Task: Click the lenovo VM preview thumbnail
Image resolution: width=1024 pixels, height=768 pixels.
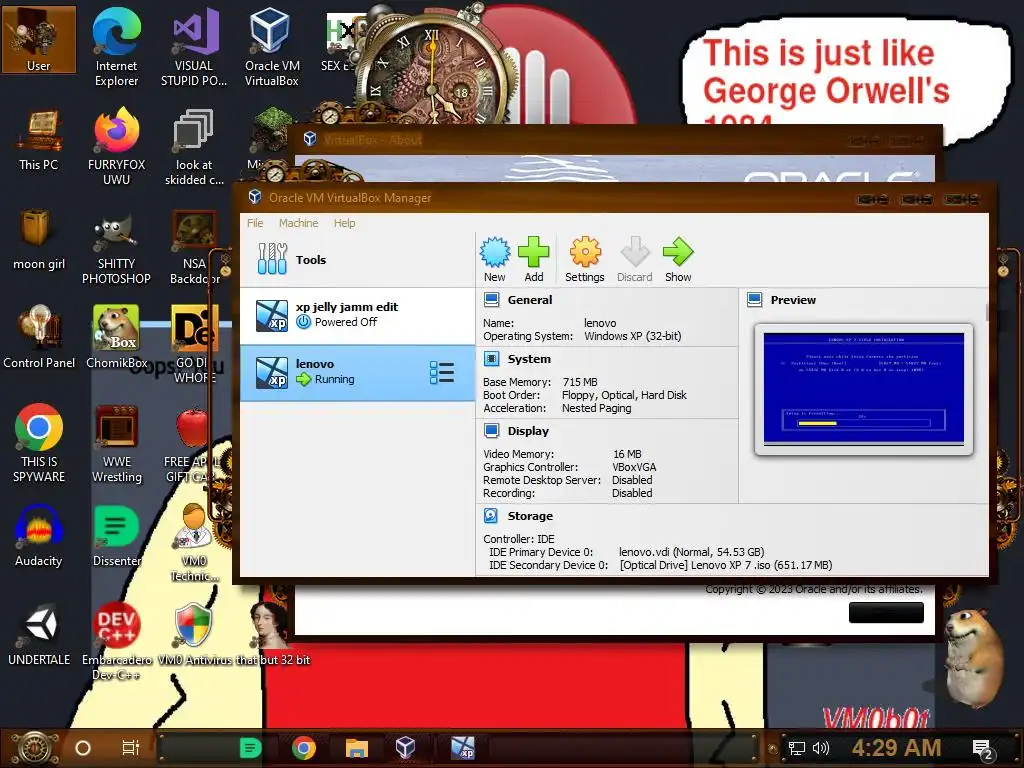Action: pyautogui.click(x=863, y=389)
